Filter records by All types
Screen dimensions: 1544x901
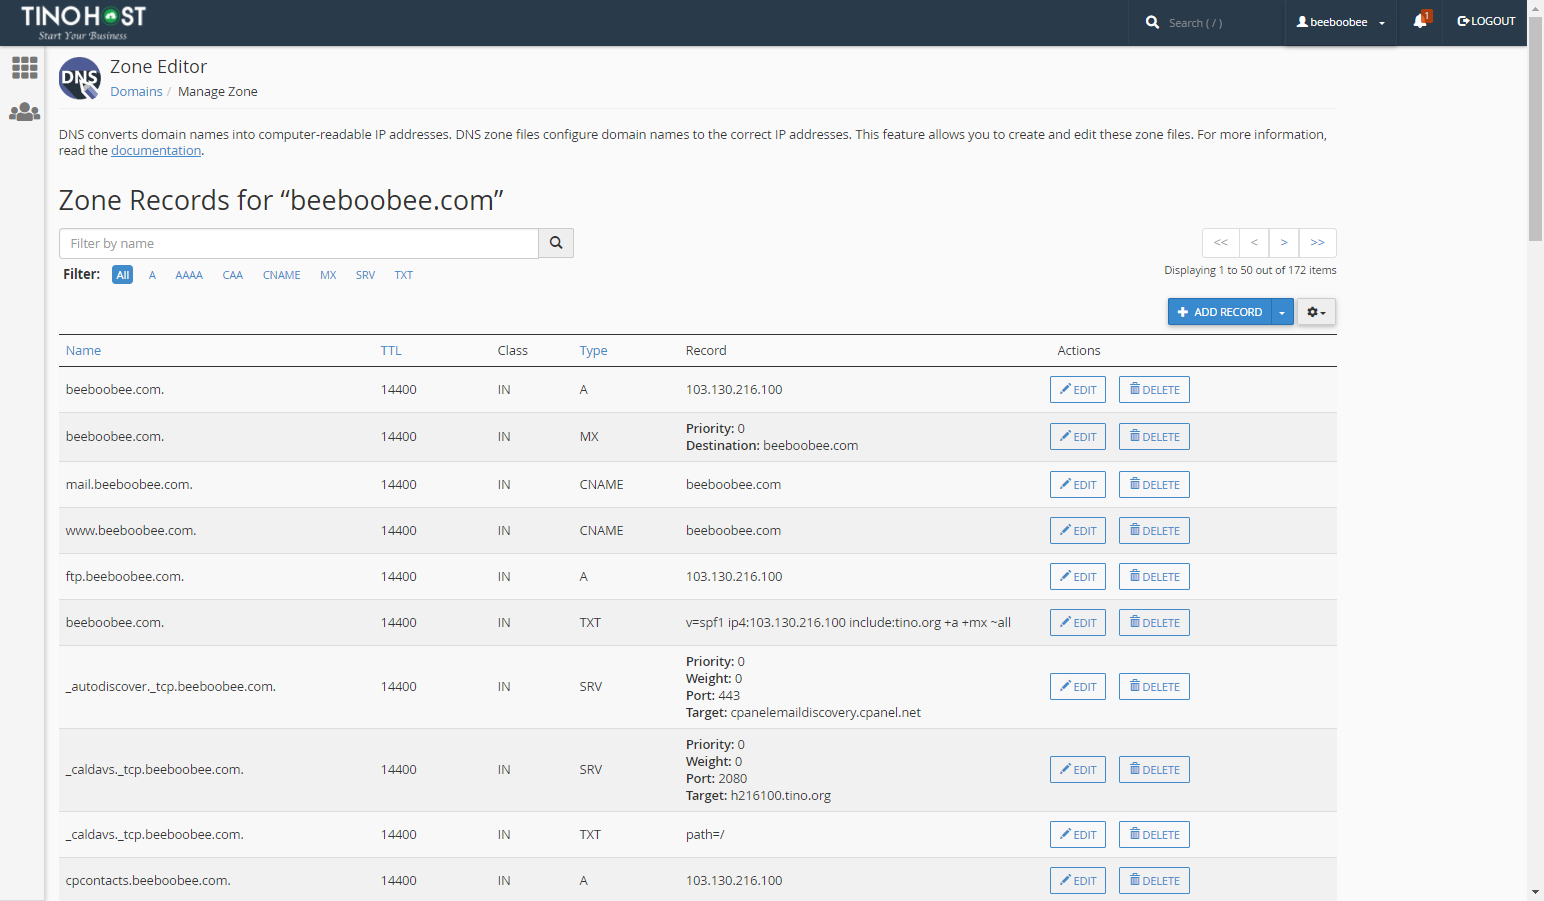coord(123,275)
